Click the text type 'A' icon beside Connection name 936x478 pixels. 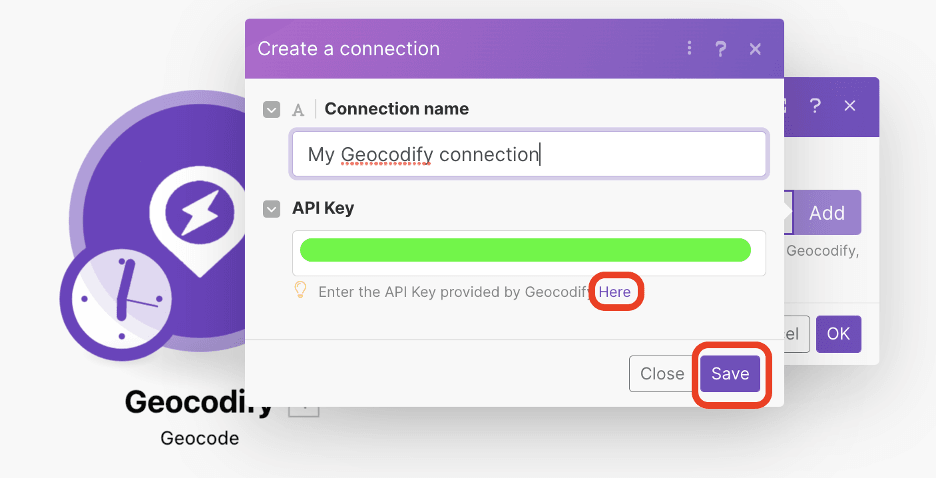(298, 110)
